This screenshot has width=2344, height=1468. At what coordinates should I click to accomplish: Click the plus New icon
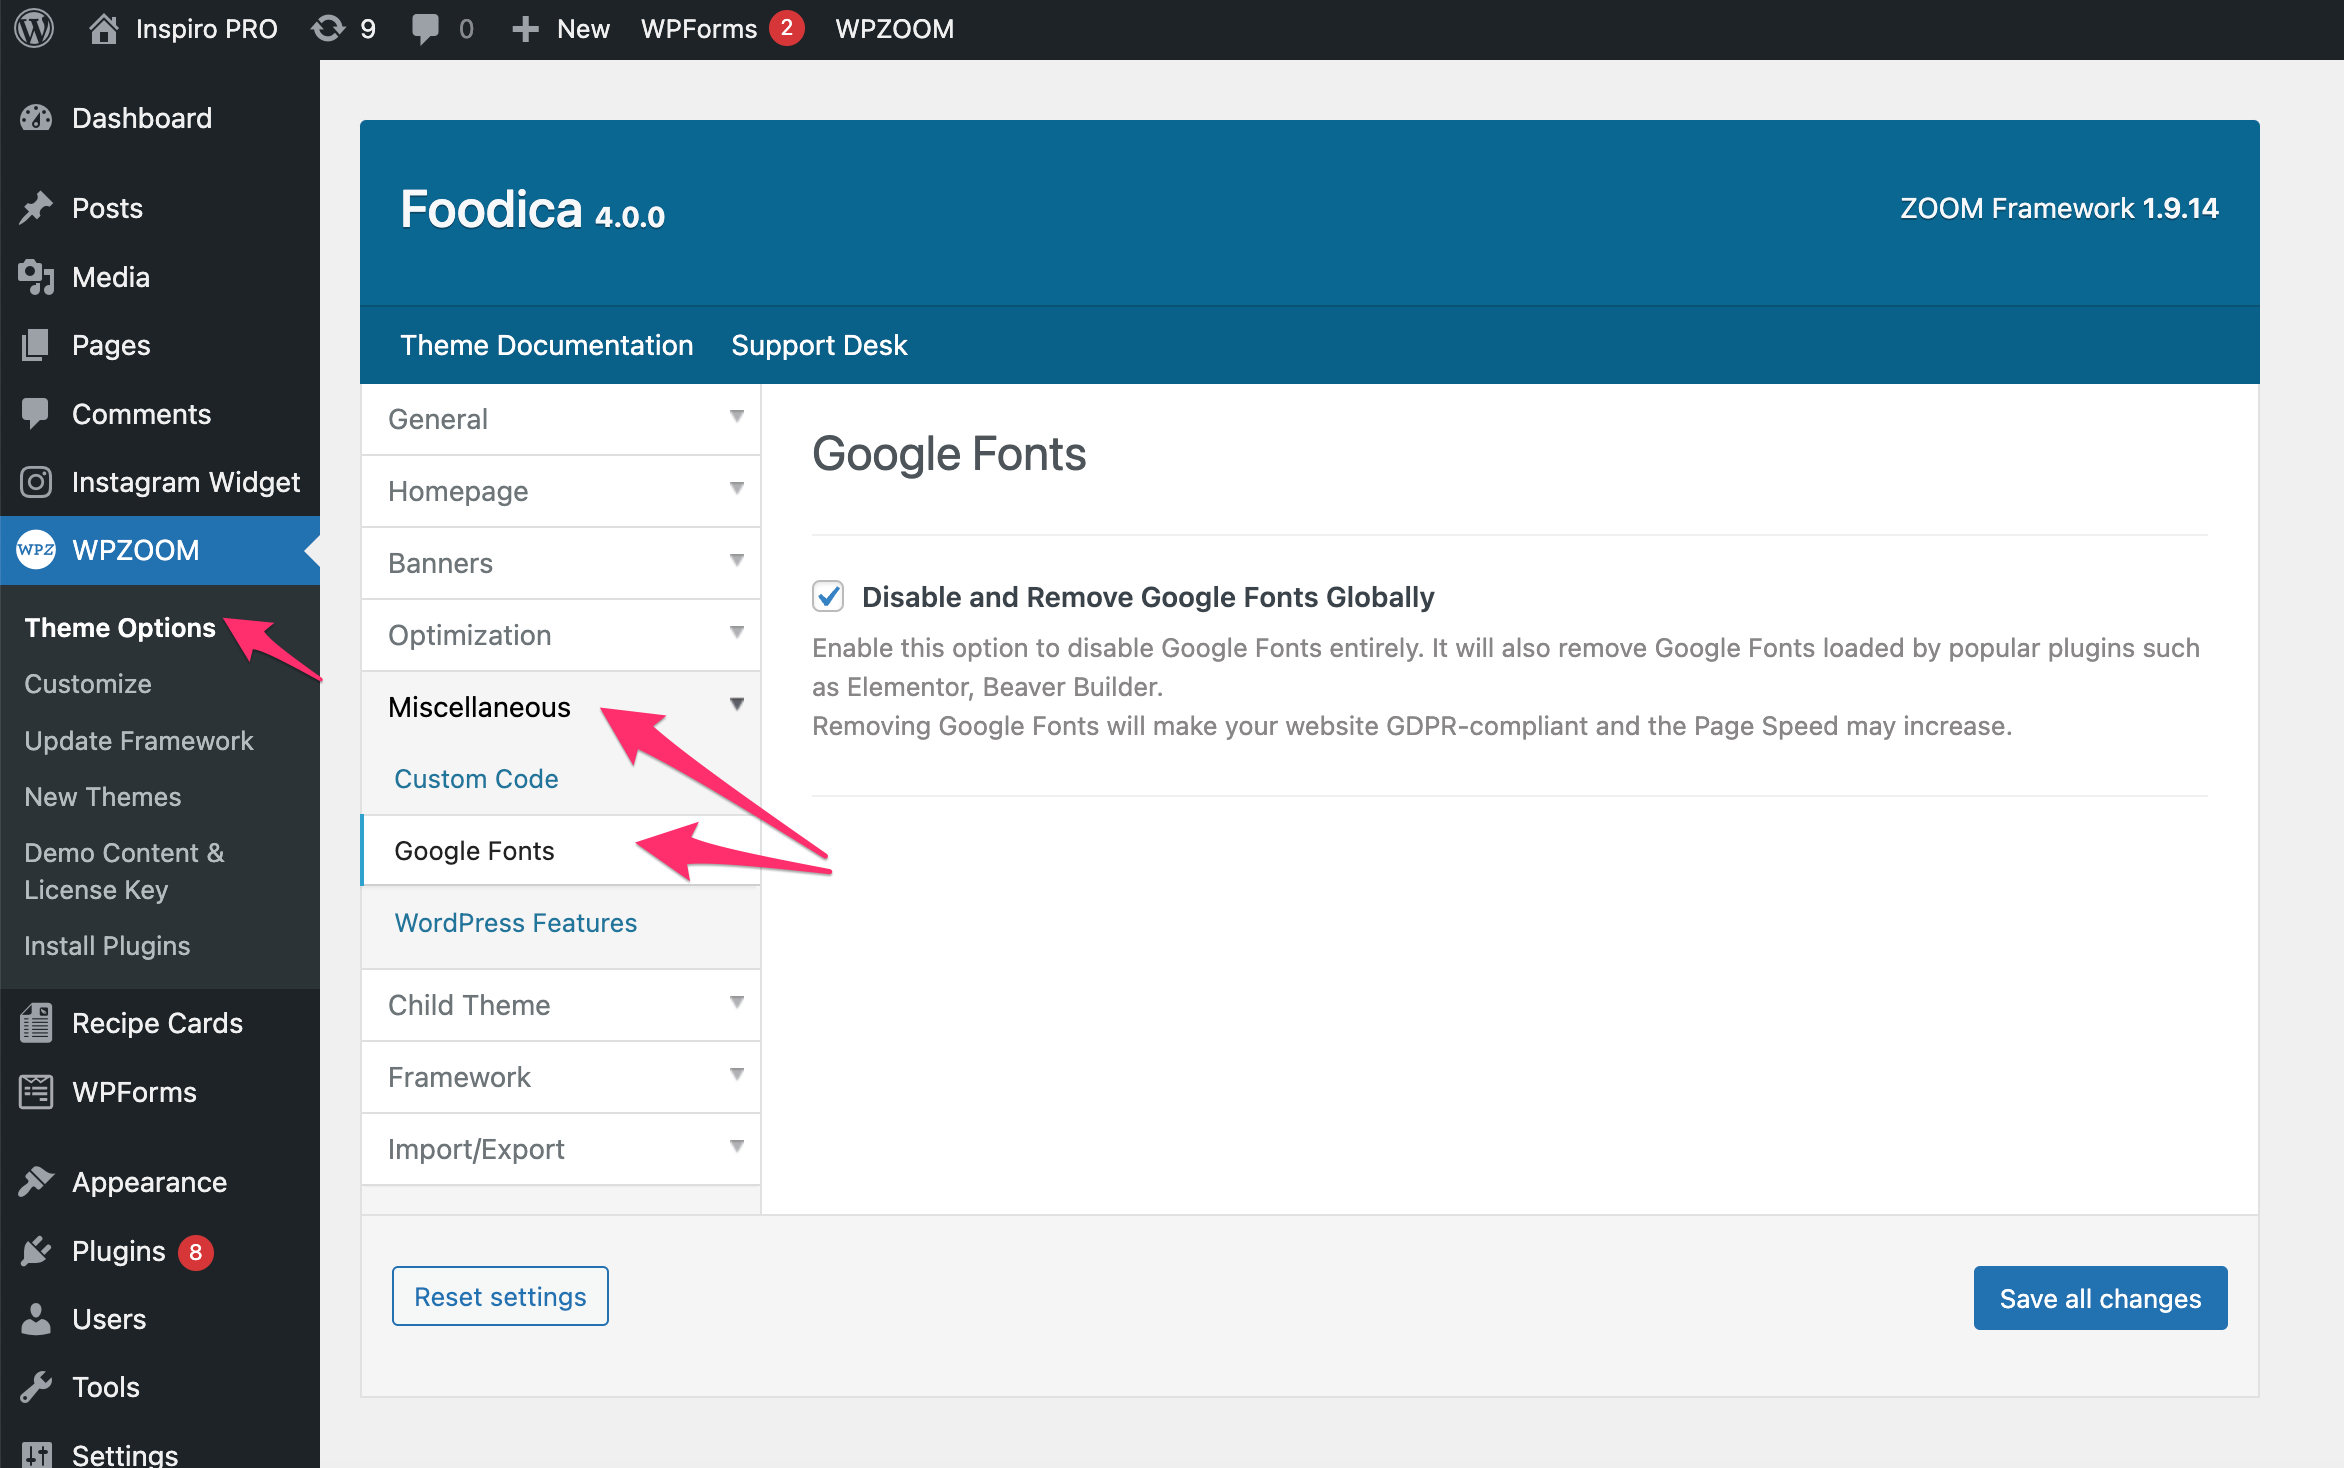[x=525, y=29]
